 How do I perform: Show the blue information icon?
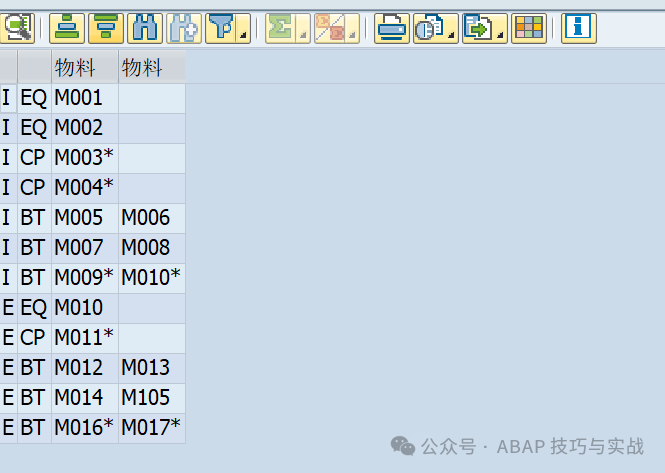tap(578, 28)
